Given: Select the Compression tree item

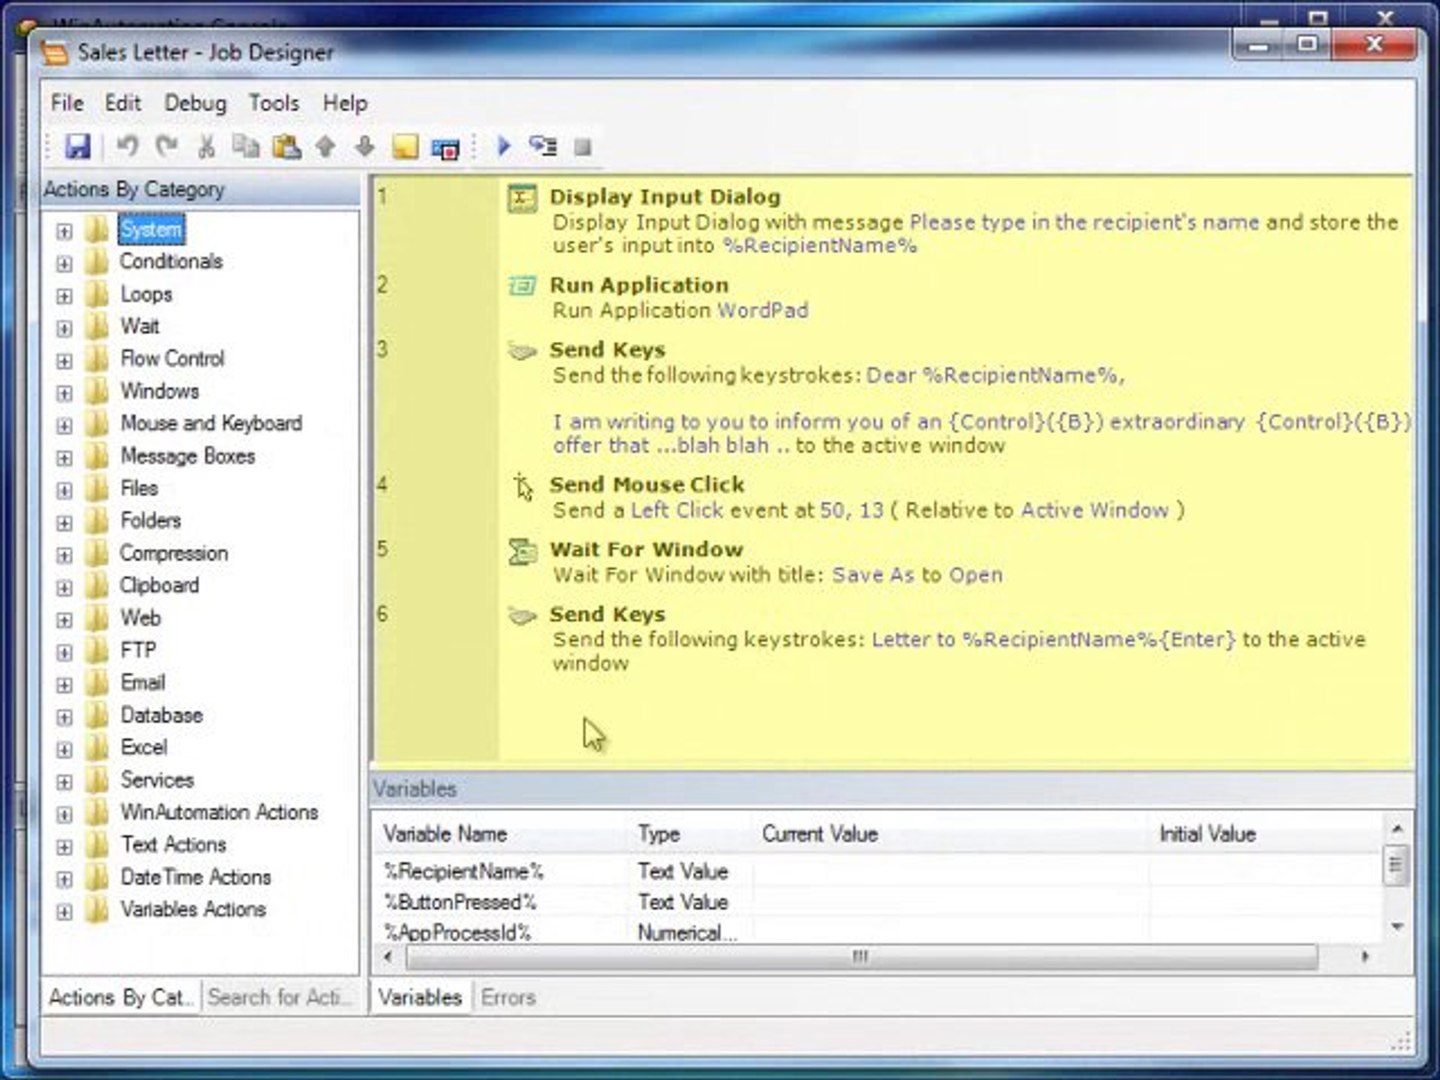Looking at the screenshot, I should pyautogui.click(x=174, y=553).
